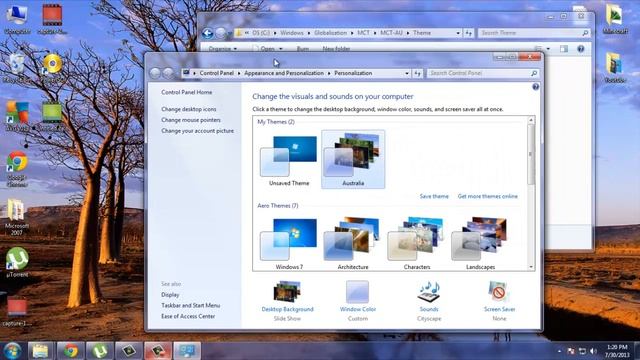This screenshot has height=360, width=640.
Task: Click Get more themes online link
Action: click(488, 196)
